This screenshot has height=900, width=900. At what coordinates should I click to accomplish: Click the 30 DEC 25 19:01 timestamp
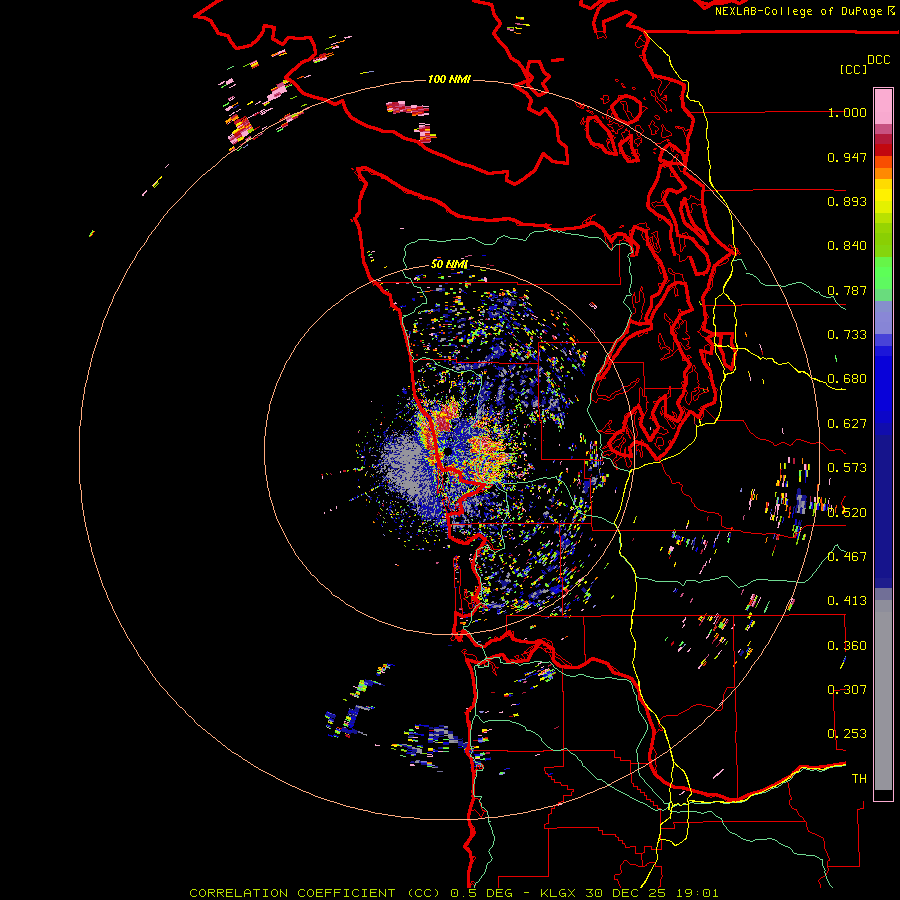pyautogui.click(x=651, y=893)
